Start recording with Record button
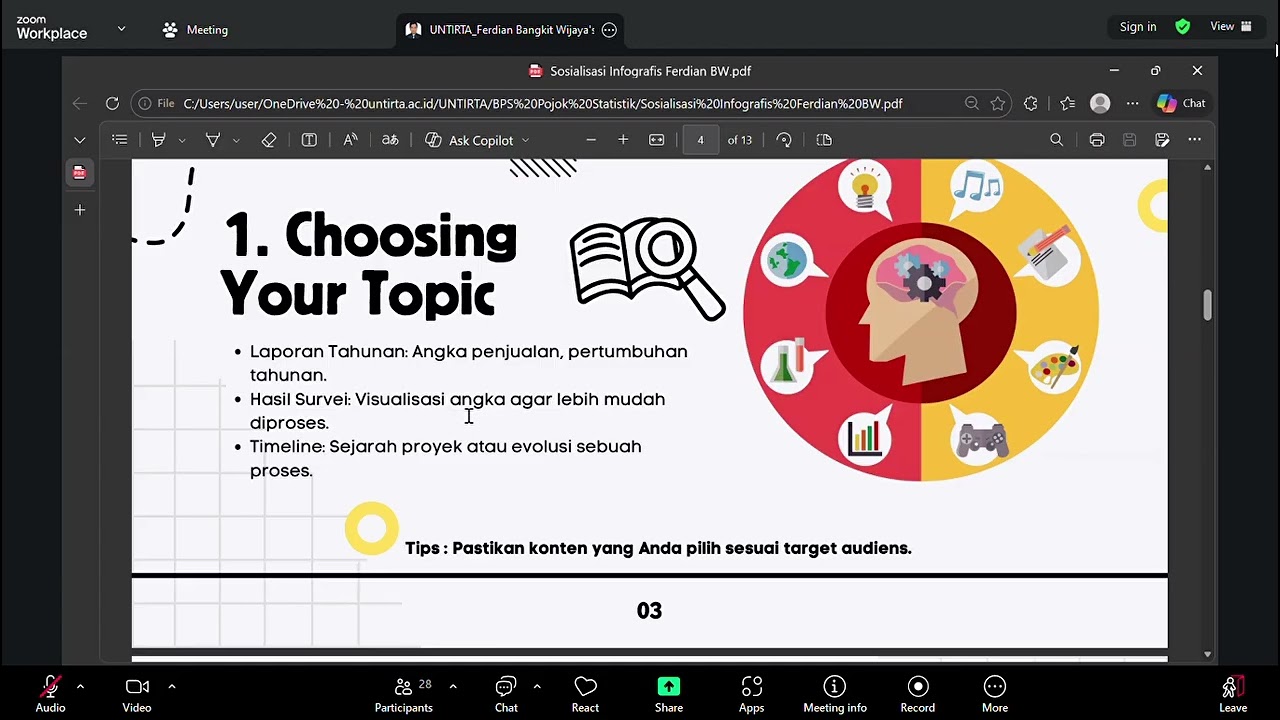 [918, 694]
